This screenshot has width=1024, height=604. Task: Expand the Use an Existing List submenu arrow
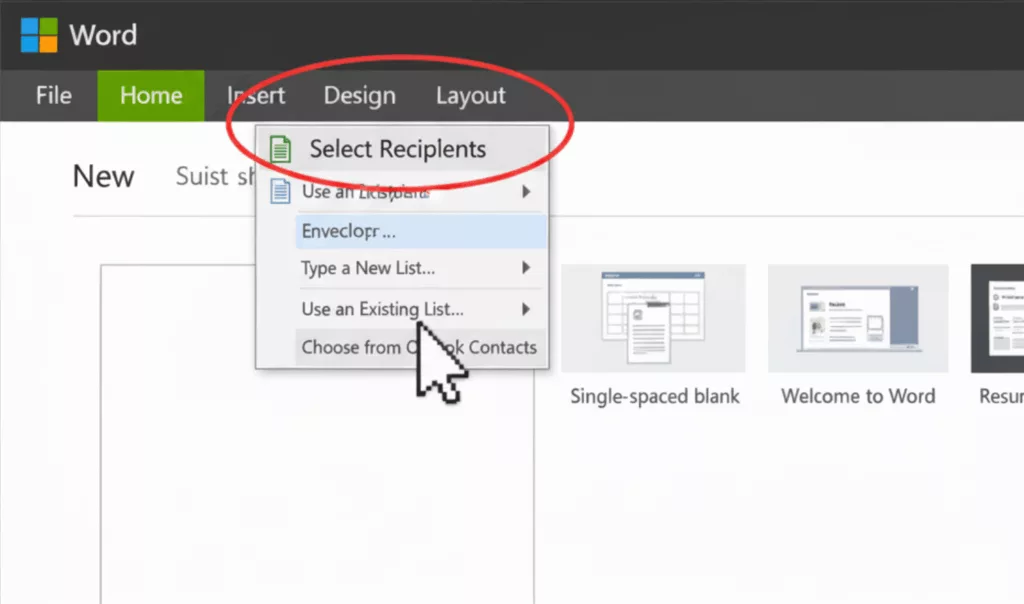tap(526, 309)
